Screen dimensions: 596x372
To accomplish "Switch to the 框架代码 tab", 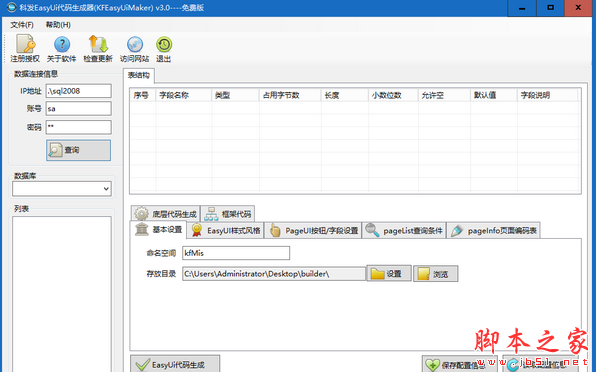I will [x=228, y=214].
